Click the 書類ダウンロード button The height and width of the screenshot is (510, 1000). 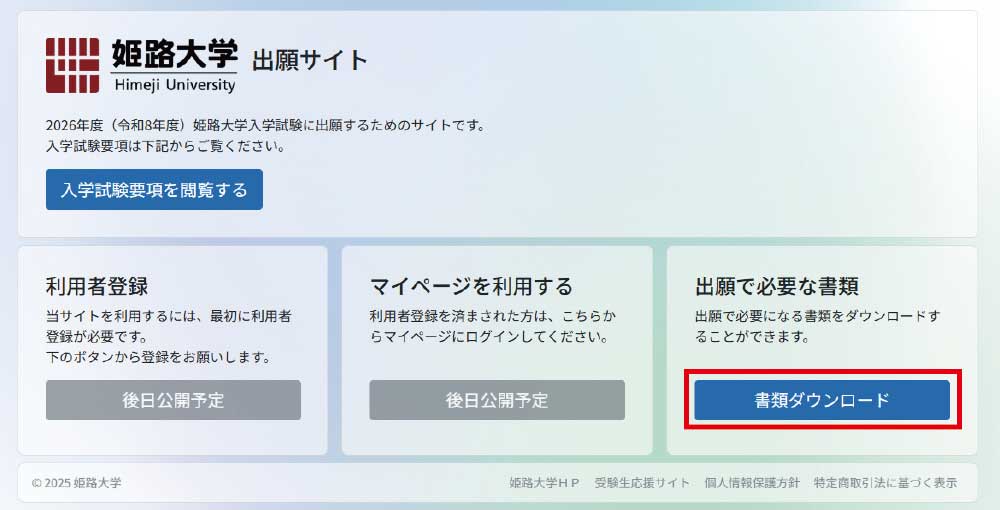click(x=822, y=400)
